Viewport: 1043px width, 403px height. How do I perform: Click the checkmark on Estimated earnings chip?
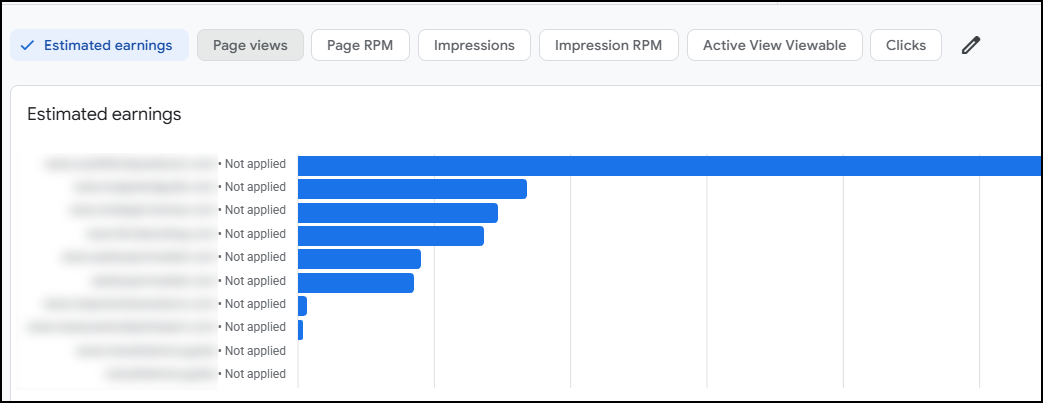tap(27, 45)
